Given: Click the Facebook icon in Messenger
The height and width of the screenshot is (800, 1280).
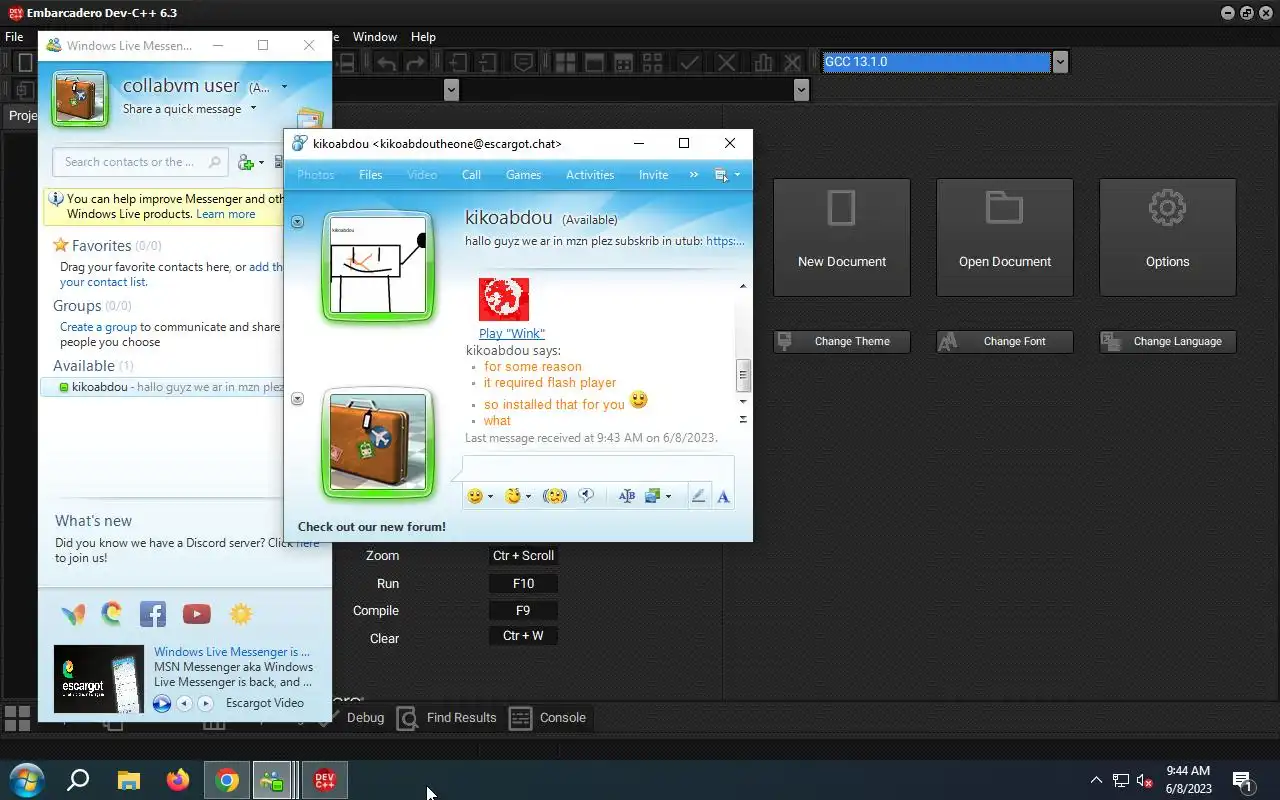Looking at the screenshot, I should (x=153, y=614).
